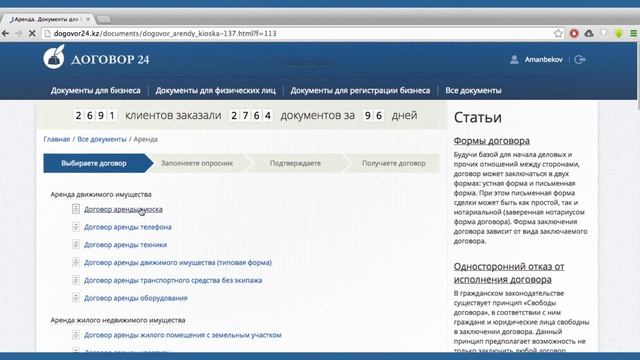Click document icon beside движимого имущества (типовая форма)

[x=76, y=262]
